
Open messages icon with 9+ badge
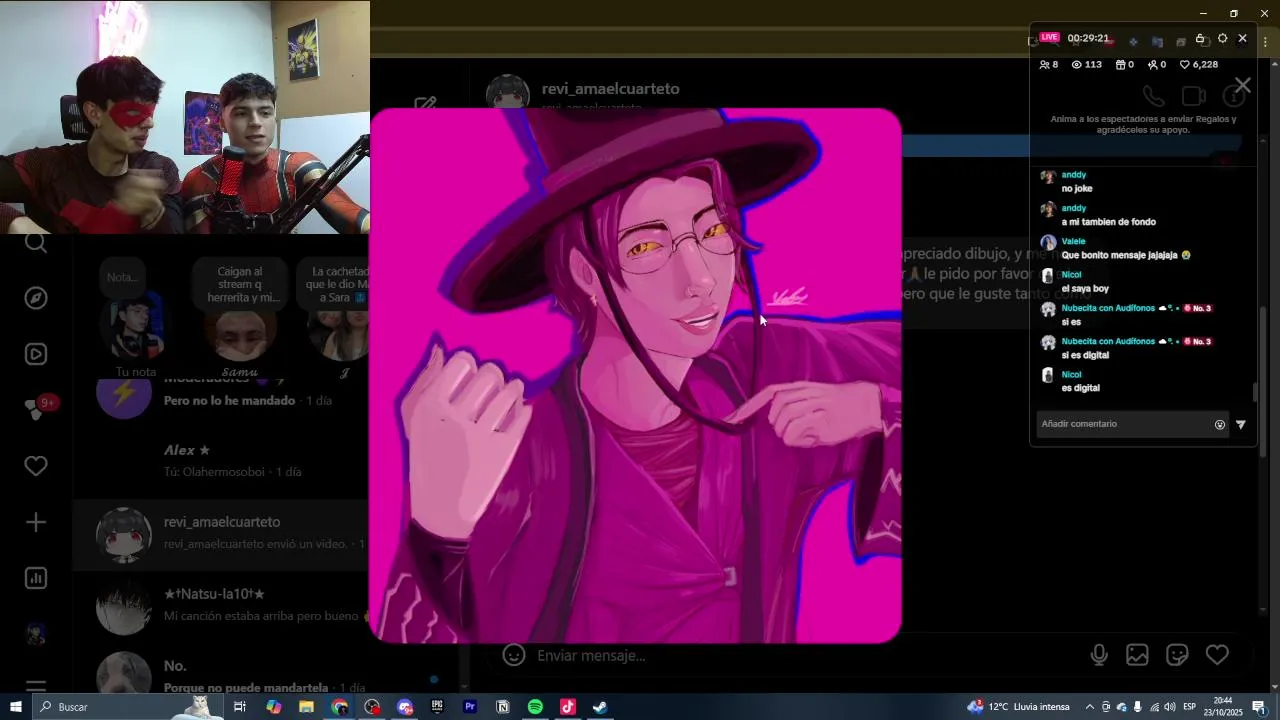(x=40, y=408)
